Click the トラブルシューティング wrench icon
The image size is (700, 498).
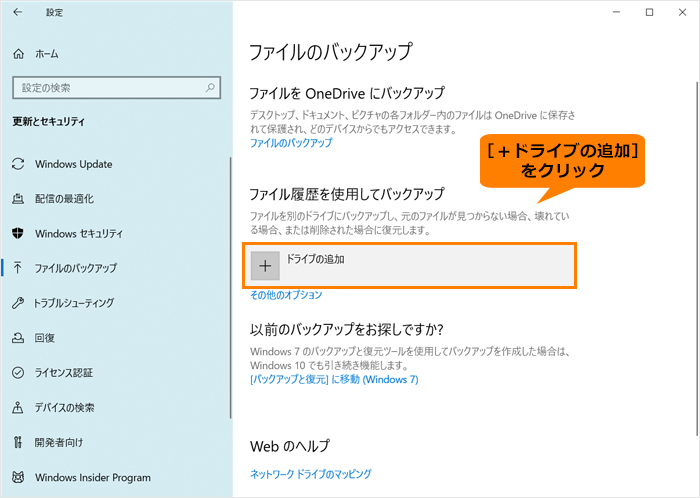[x=18, y=303]
